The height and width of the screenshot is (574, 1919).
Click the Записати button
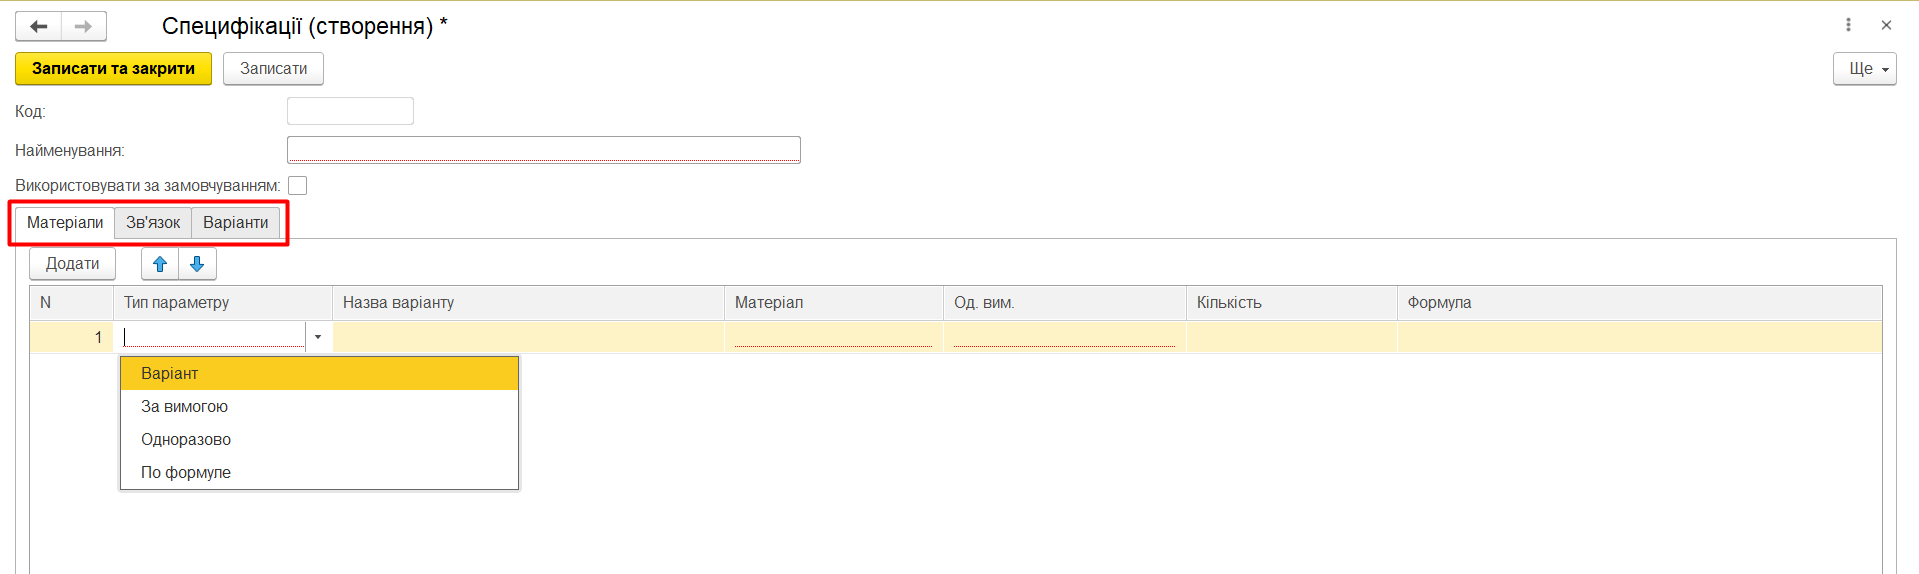click(x=273, y=69)
